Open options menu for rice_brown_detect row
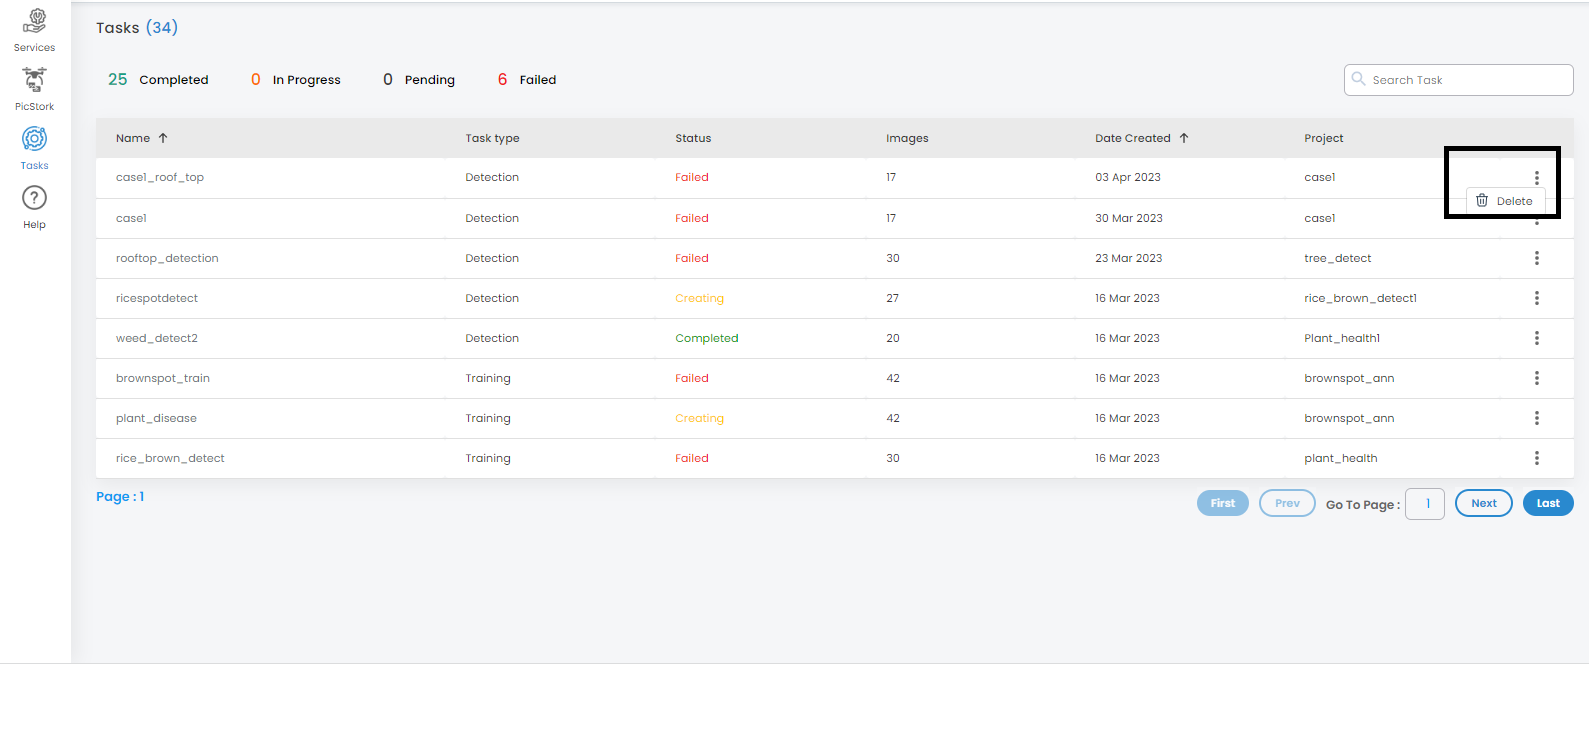 click(x=1536, y=458)
